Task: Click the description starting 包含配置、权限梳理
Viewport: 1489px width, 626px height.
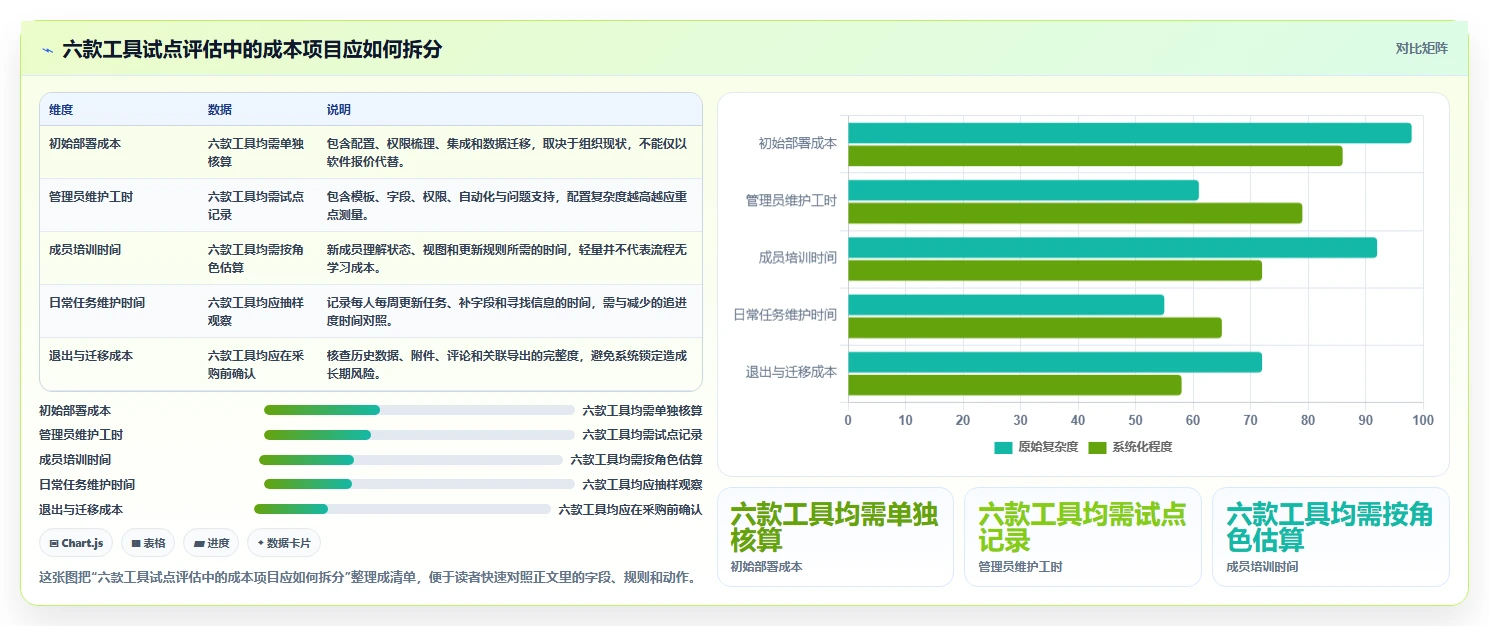Action: pyautogui.click(x=507, y=152)
